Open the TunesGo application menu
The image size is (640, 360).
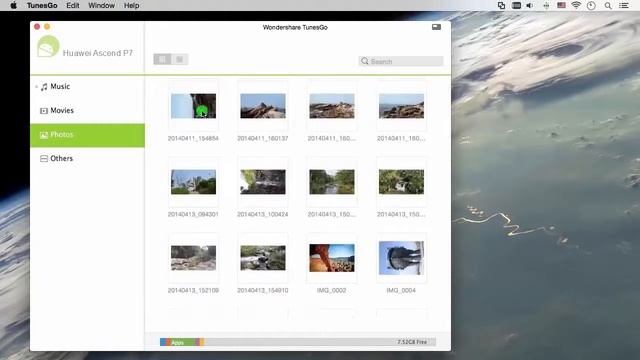pos(42,5)
